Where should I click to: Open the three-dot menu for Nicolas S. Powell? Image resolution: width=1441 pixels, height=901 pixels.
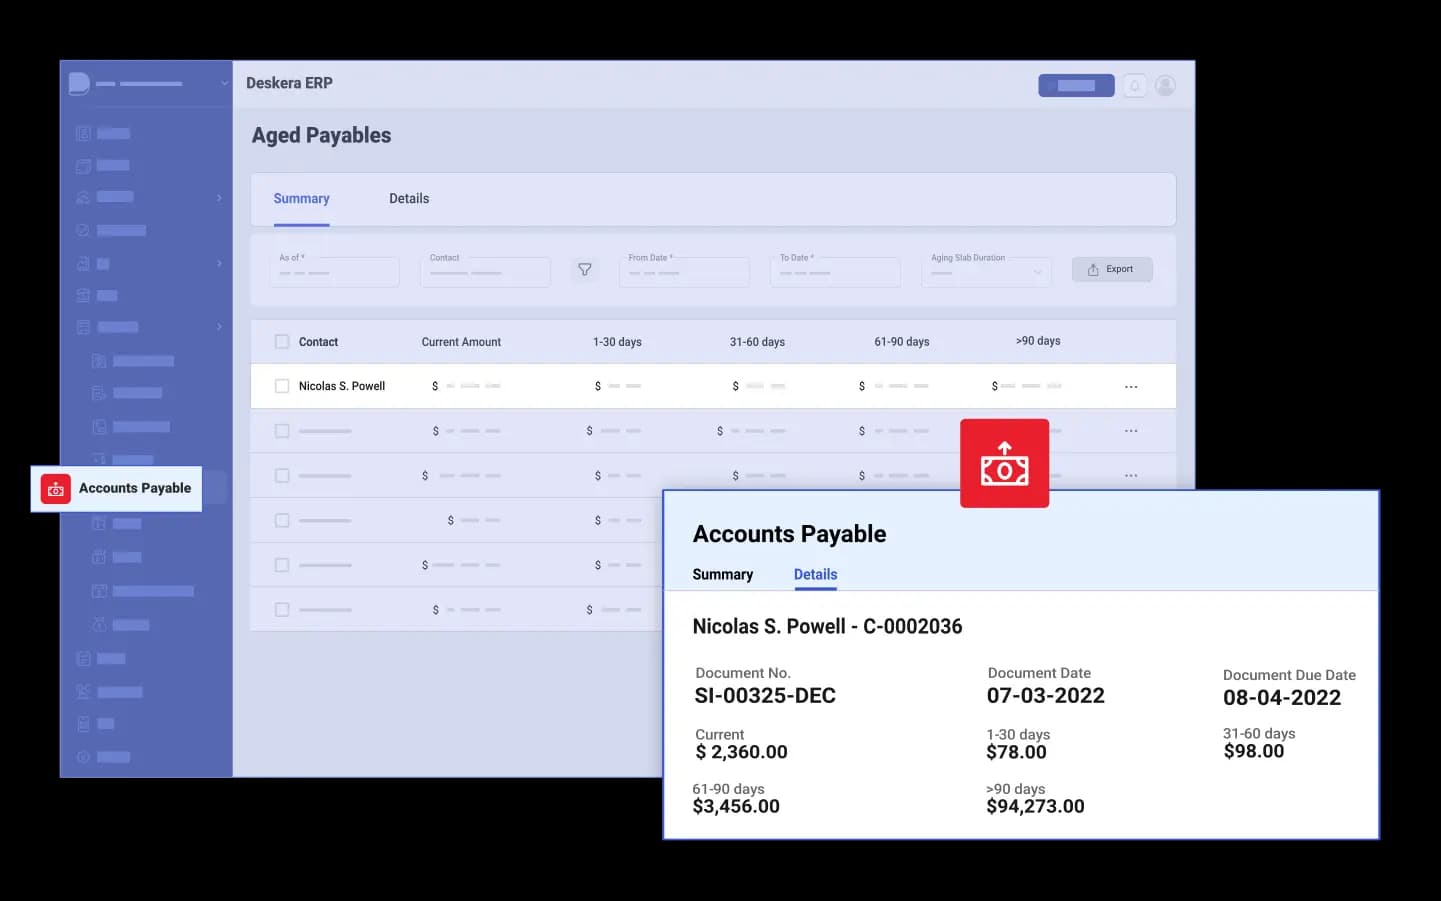[x=1131, y=387]
